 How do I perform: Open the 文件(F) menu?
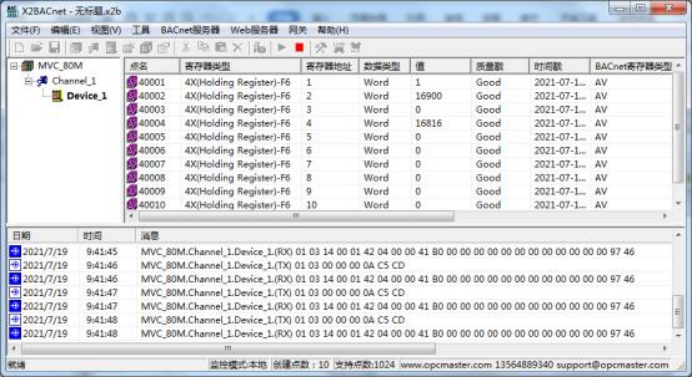(x=26, y=30)
